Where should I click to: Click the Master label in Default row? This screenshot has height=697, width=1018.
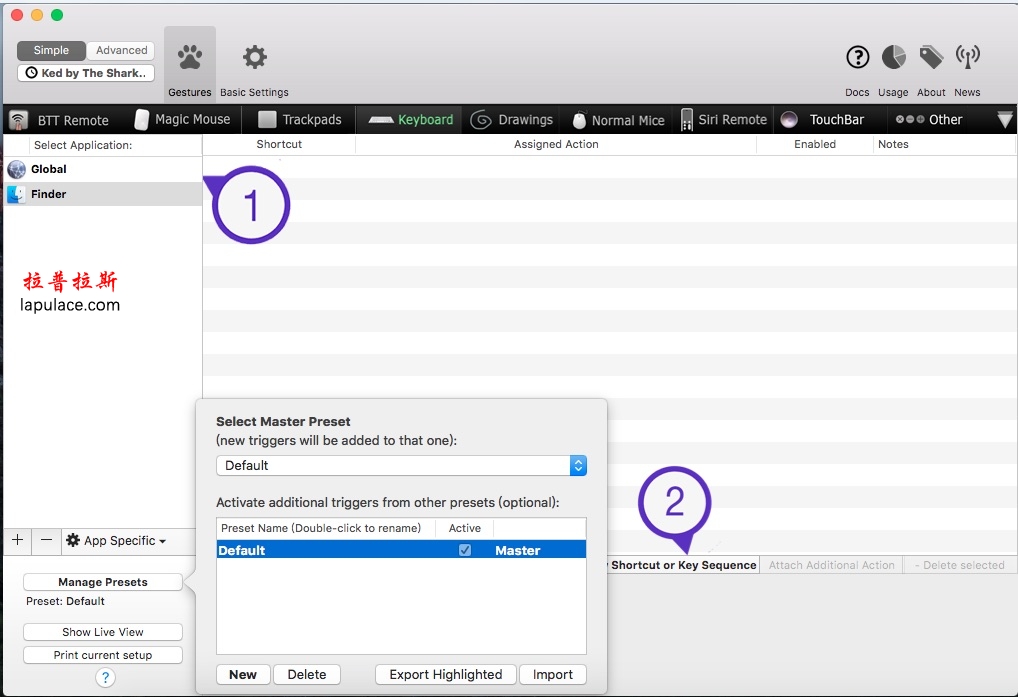point(517,550)
